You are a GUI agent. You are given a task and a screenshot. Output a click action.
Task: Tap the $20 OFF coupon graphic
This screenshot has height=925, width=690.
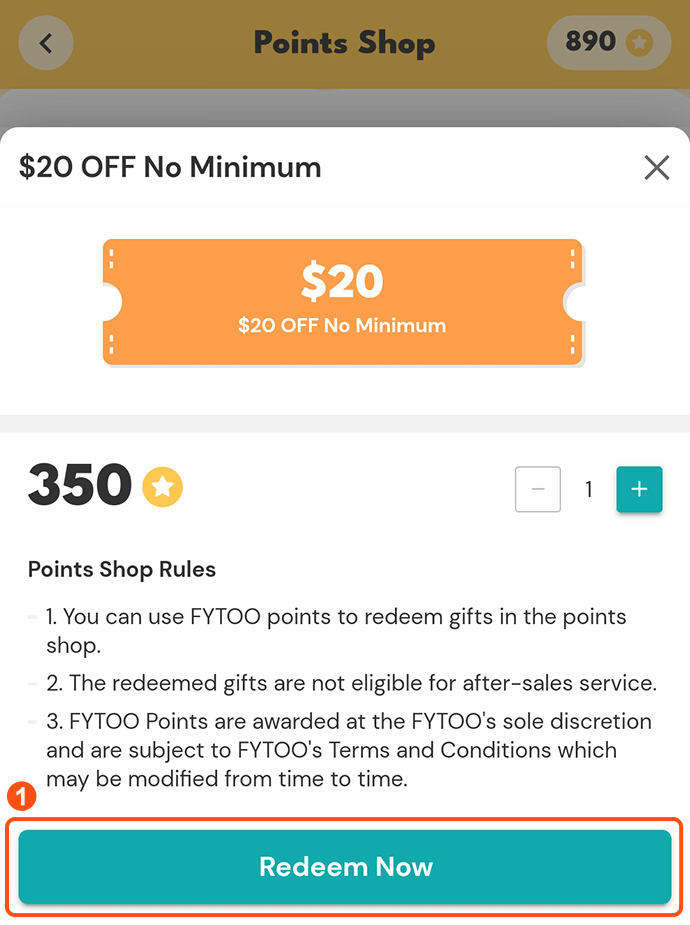pos(344,301)
